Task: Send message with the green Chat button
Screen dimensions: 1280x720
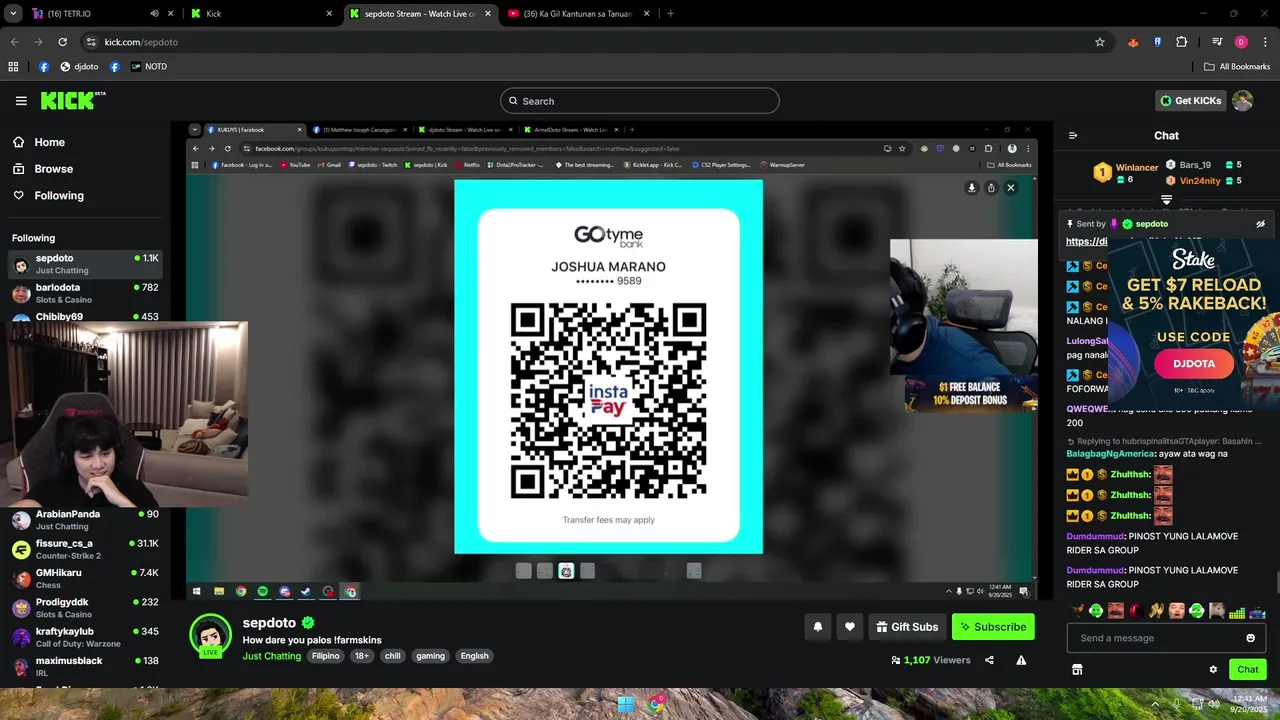Action: (x=1248, y=669)
